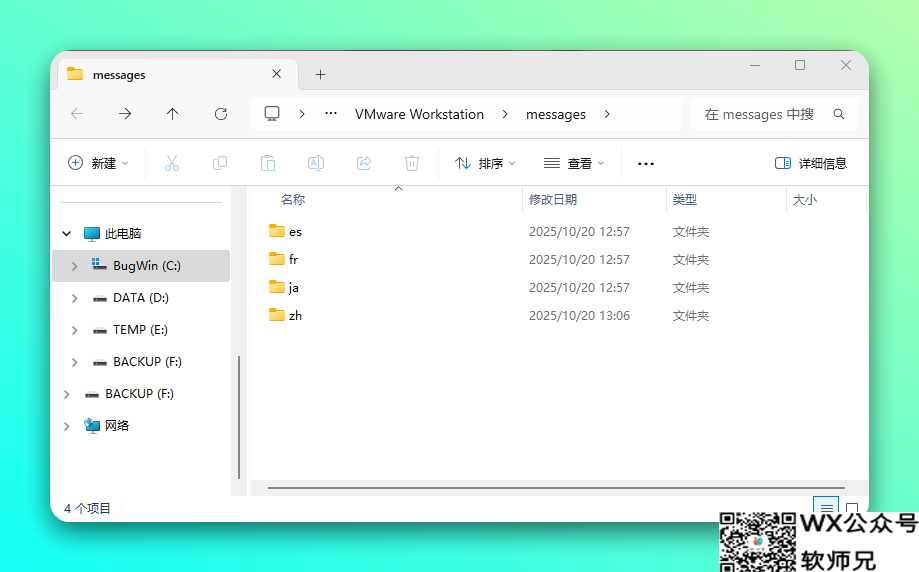Expand the BugWin (C:) drive tree node

click(x=74, y=266)
